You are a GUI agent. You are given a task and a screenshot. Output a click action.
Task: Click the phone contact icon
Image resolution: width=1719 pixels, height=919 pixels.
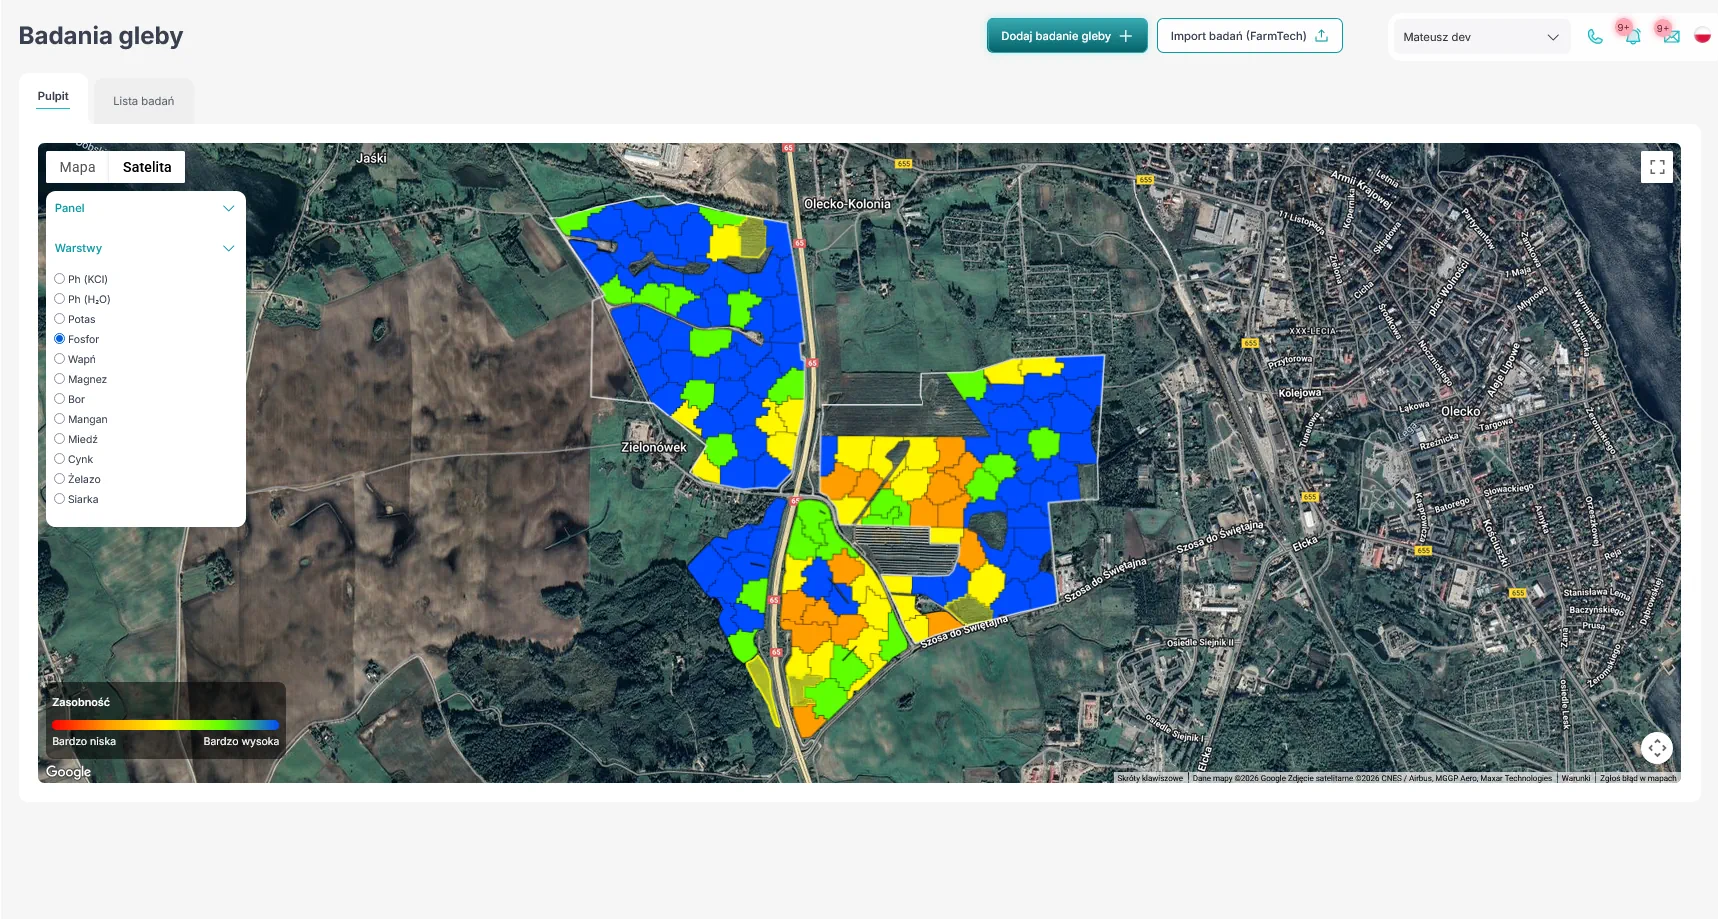click(x=1595, y=37)
